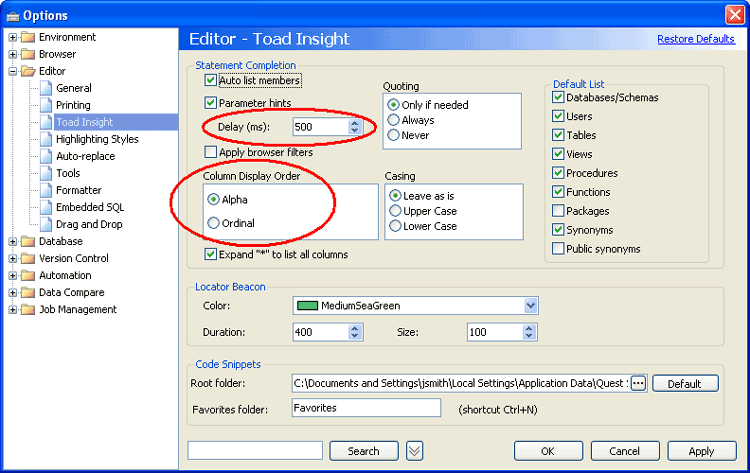Screen dimensions: 750x473
Task: Enable Public synonyms in Default List
Action: [558, 248]
